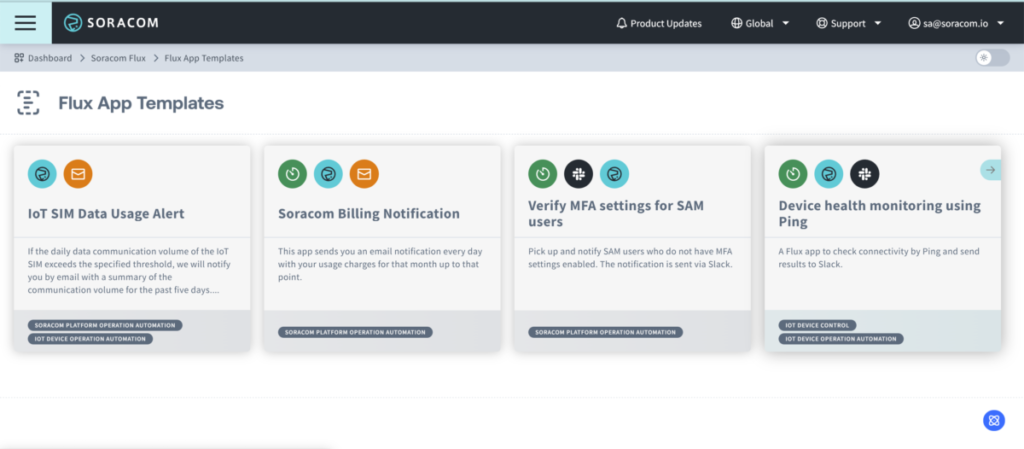This screenshot has width=1024, height=449.
Task: Go to Dashboard in breadcrumb
Action: click(x=50, y=58)
